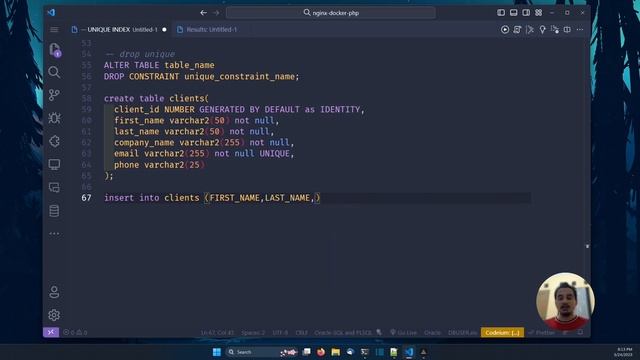Open the Manage gear menu
This screenshot has width=640, height=360.
(x=54, y=315)
